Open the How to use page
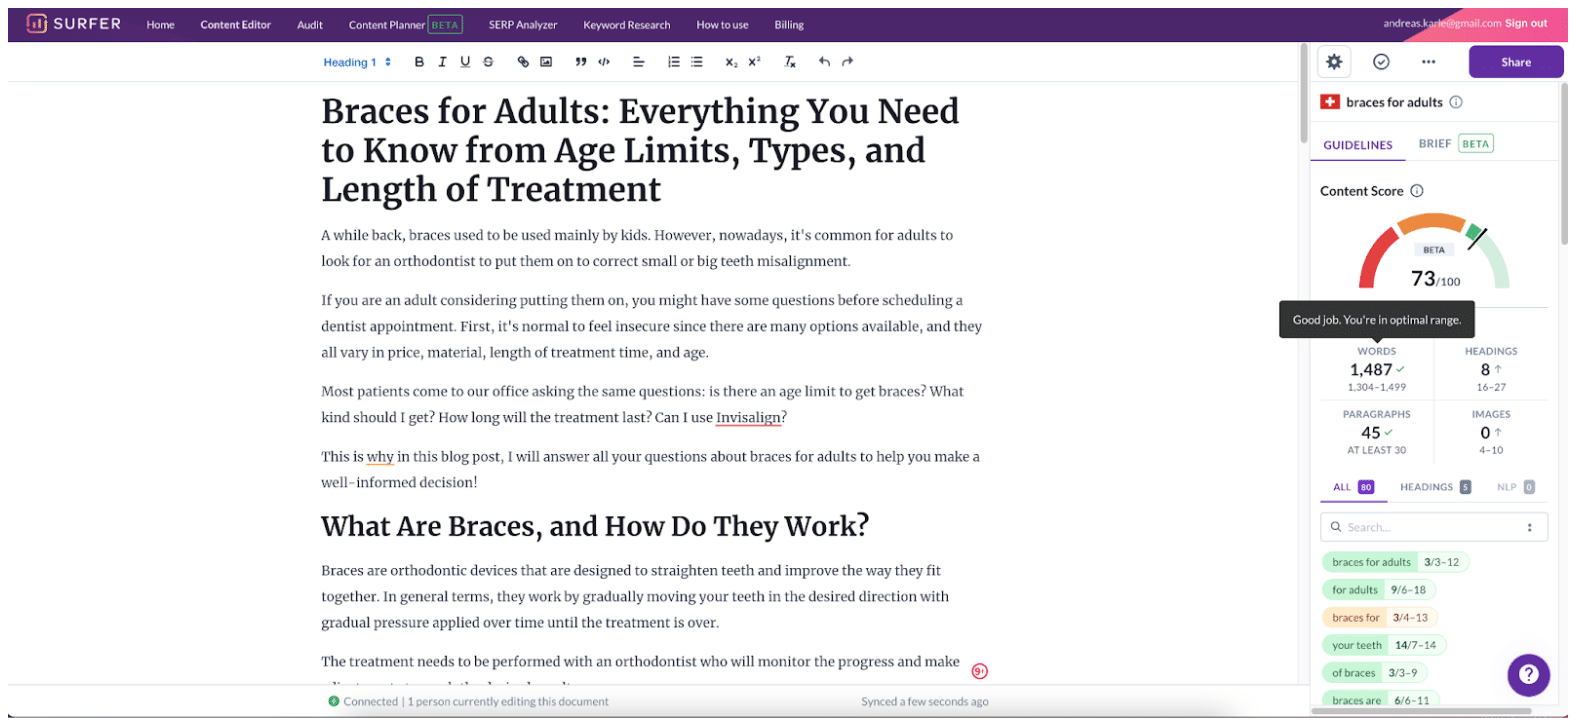Screen dimensions: 1578x728 click(722, 25)
